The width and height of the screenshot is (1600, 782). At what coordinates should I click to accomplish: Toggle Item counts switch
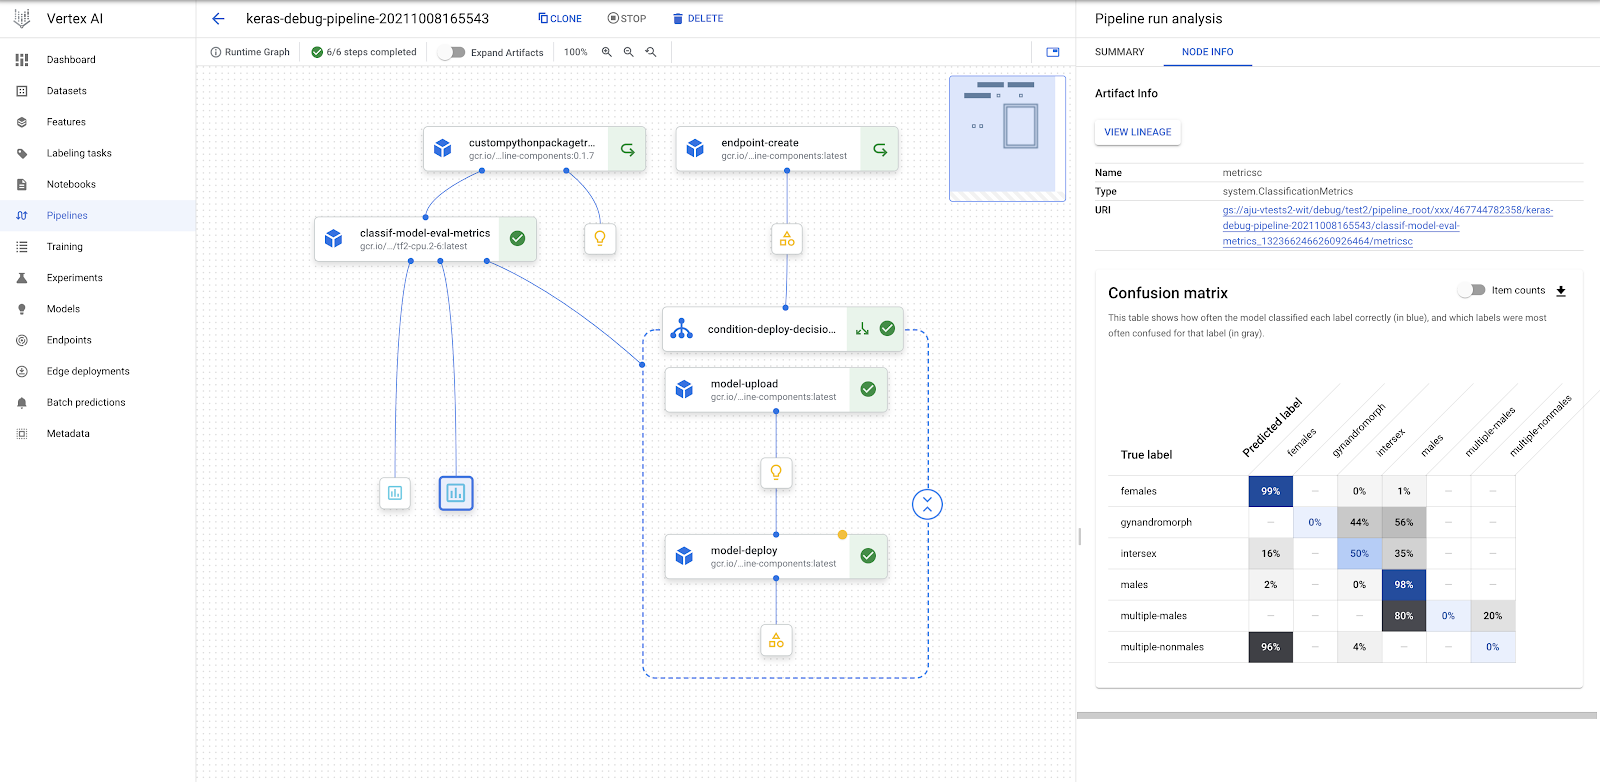[x=1471, y=290]
